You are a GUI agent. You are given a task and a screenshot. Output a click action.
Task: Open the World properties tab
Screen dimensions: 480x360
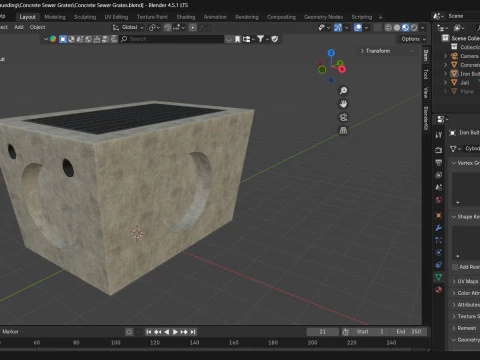pyautogui.click(x=439, y=199)
